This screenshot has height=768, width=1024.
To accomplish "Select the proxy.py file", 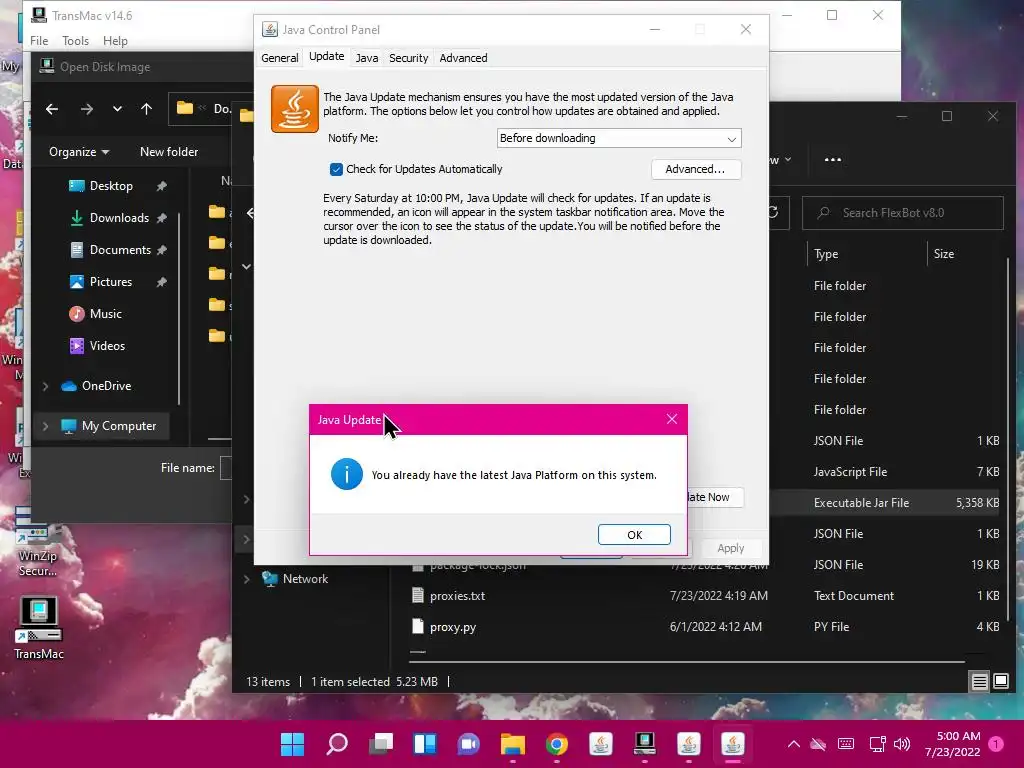I will point(453,627).
